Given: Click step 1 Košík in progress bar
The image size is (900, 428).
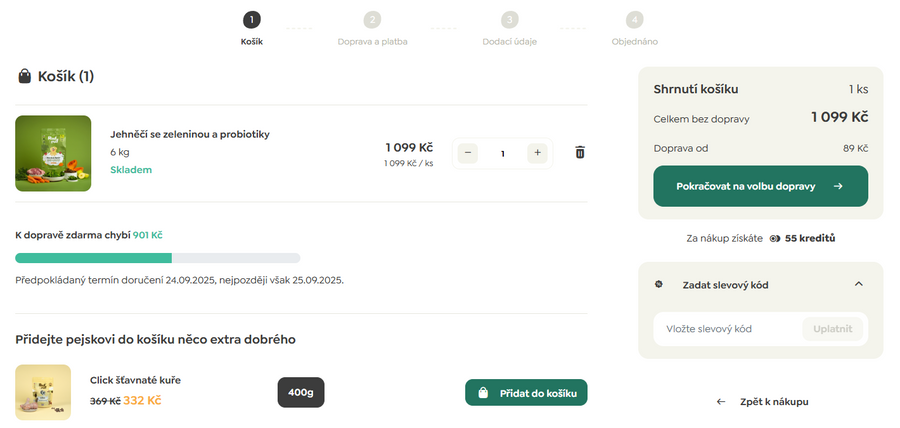Looking at the screenshot, I should (x=251, y=20).
